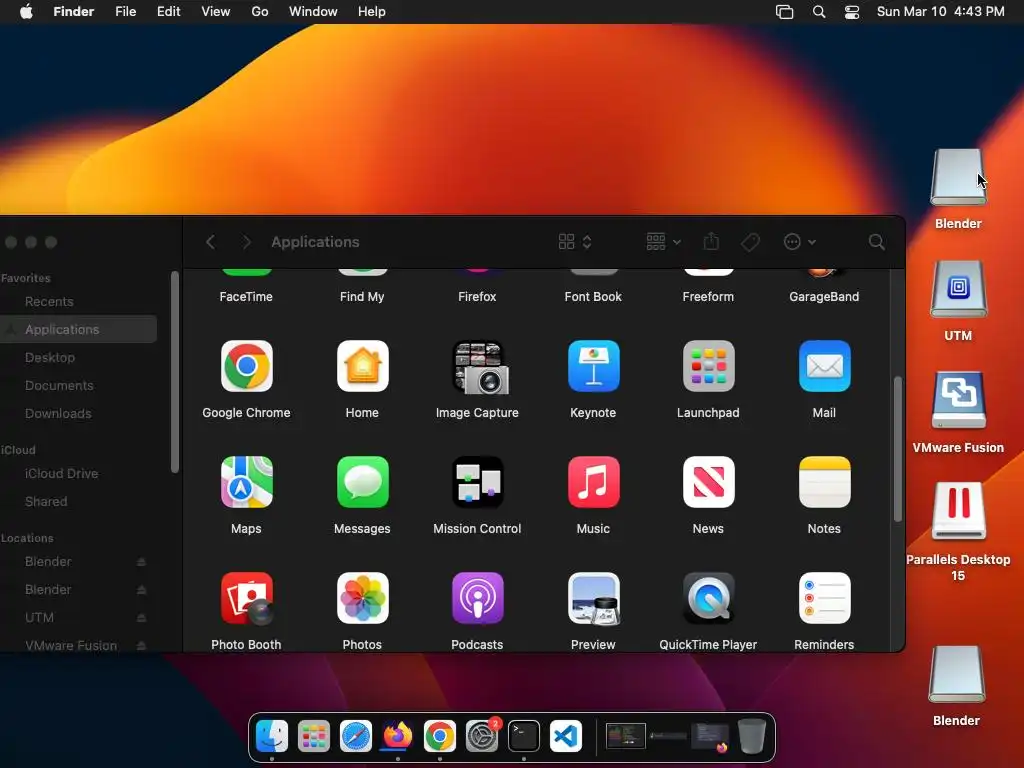Select the Mail app icon

(x=824, y=366)
